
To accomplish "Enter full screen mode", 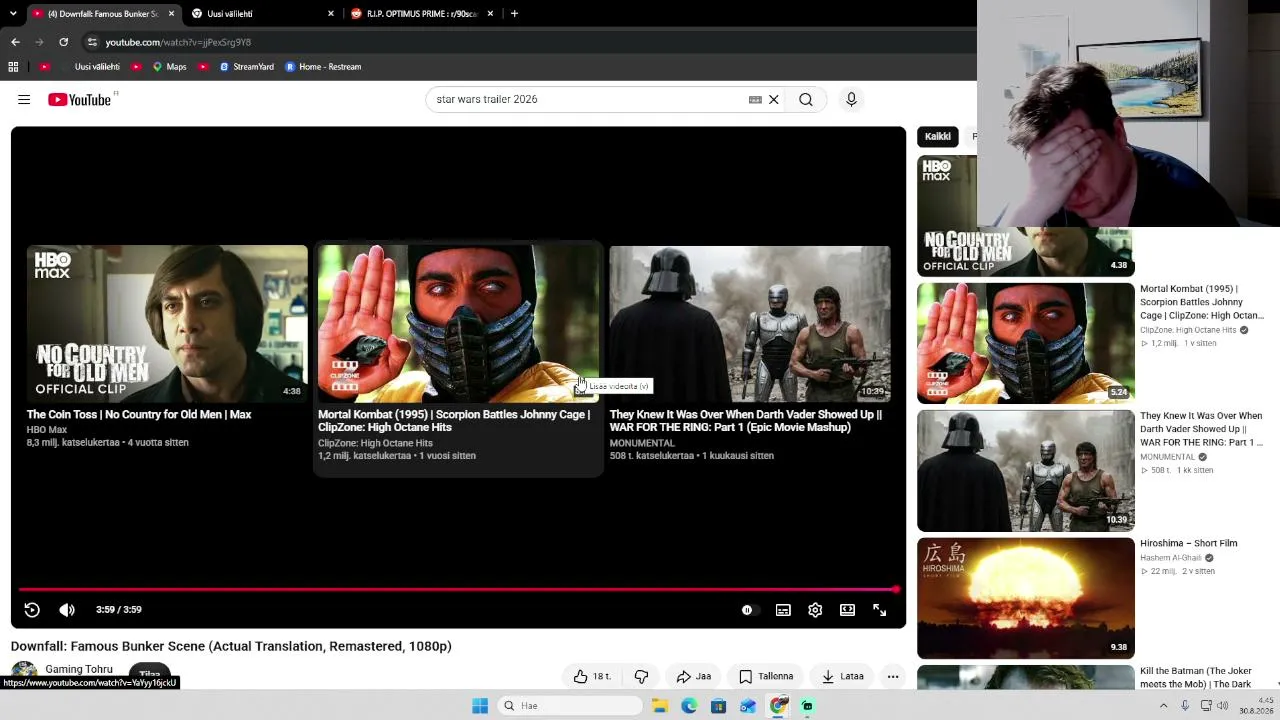I will (x=879, y=610).
